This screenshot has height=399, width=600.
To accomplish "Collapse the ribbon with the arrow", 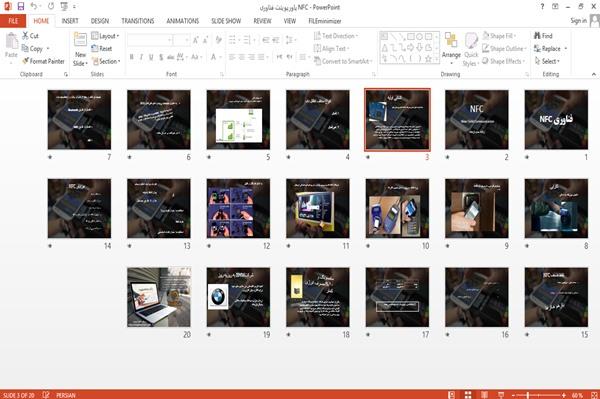I will tap(593, 74).
